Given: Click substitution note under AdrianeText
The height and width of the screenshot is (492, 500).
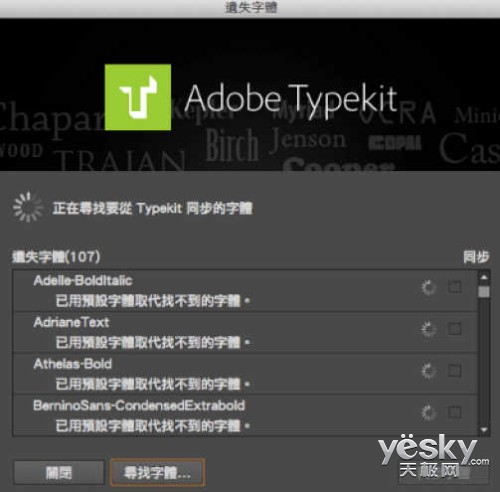Looking at the screenshot, I should tap(153, 343).
